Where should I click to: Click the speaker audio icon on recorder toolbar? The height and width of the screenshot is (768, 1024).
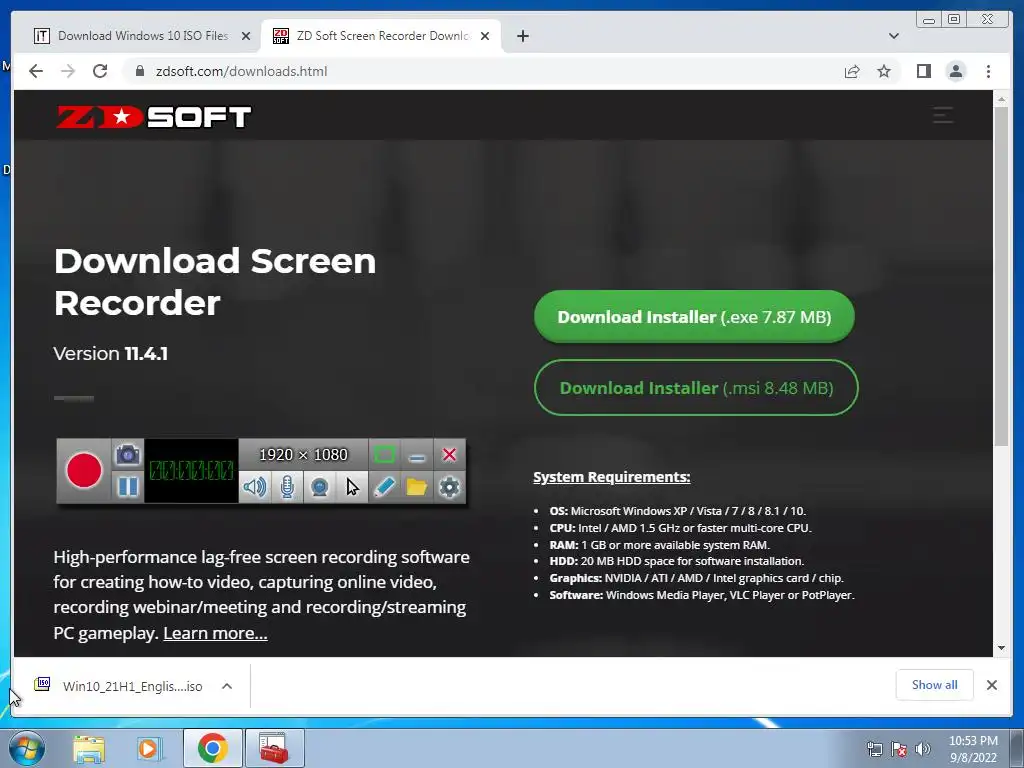(255, 487)
